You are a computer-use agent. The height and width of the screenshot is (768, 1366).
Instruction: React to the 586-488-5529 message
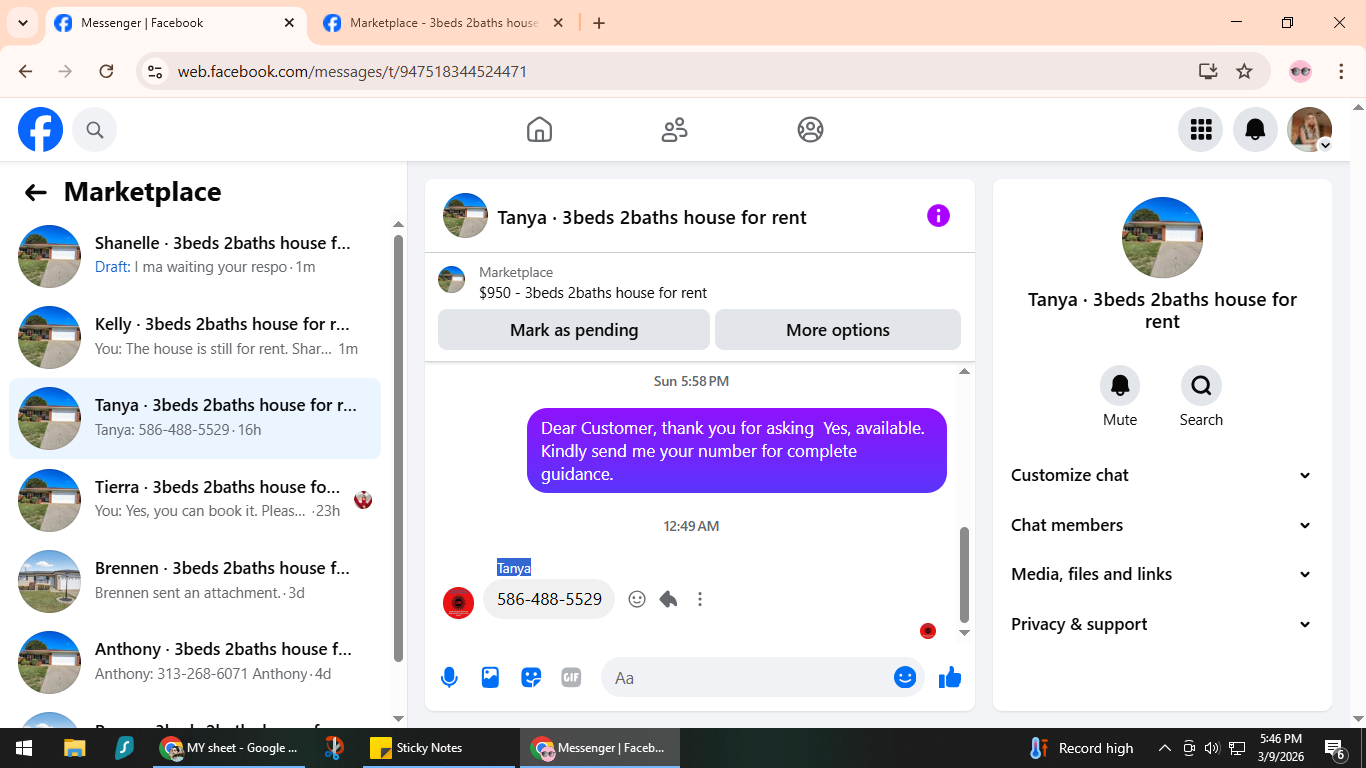[637, 599]
